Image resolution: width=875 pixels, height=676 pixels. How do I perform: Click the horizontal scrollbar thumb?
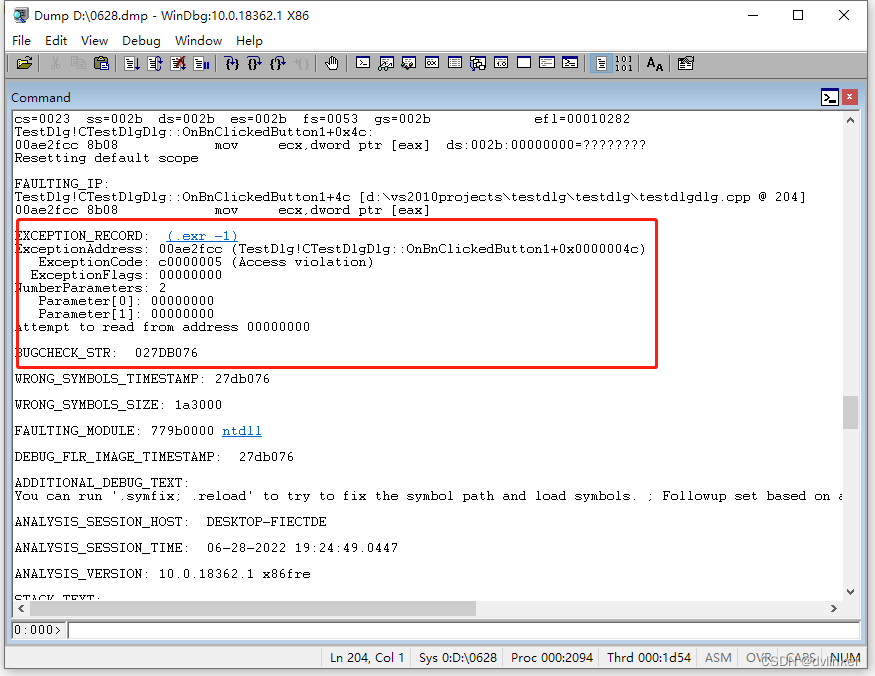(x=252, y=608)
